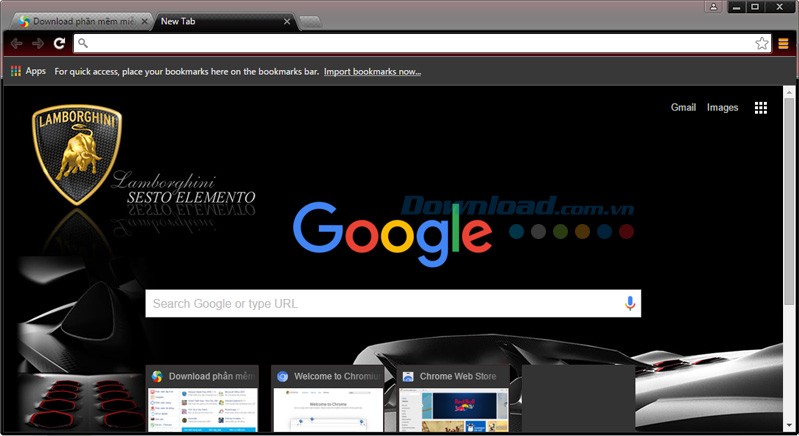
Task: Open Chrome Web Store thumbnail
Action: point(453,400)
